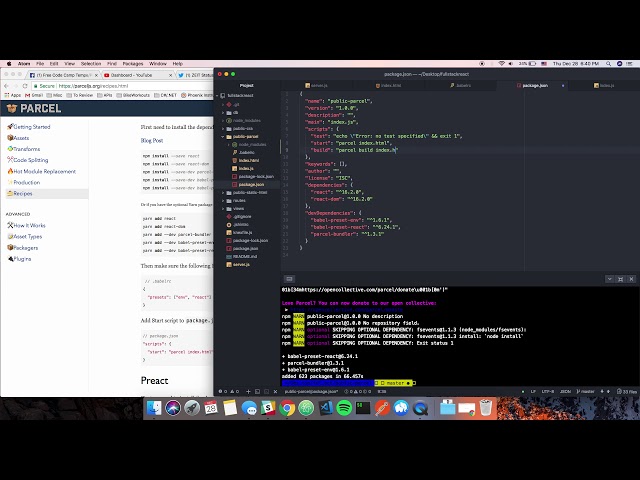
Task: Open Gmail bookmark in Chrome
Action: (x=34, y=95)
